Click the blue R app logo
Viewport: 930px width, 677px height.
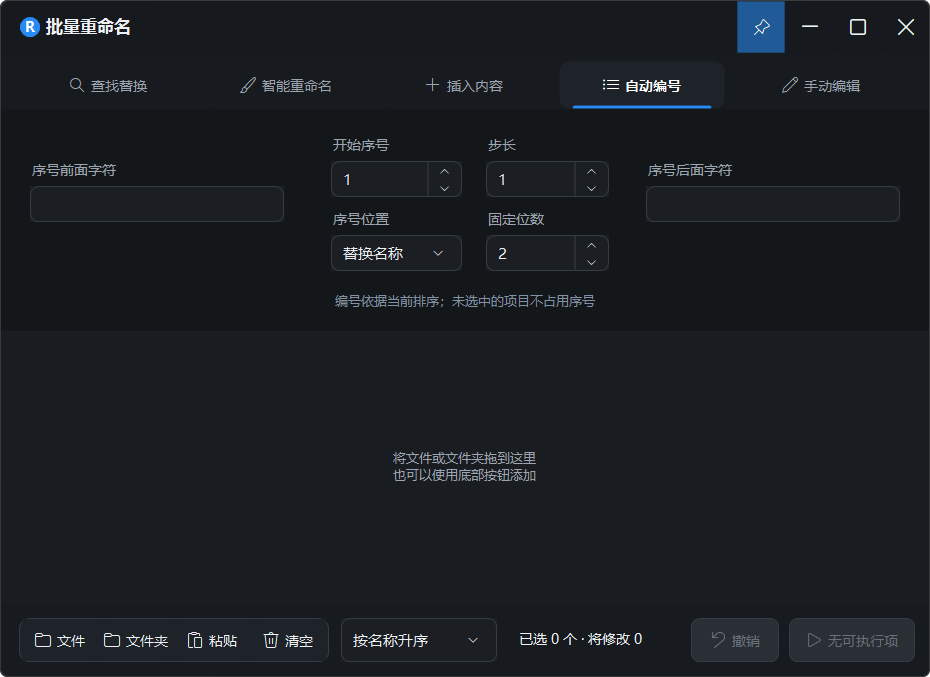(29, 27)
